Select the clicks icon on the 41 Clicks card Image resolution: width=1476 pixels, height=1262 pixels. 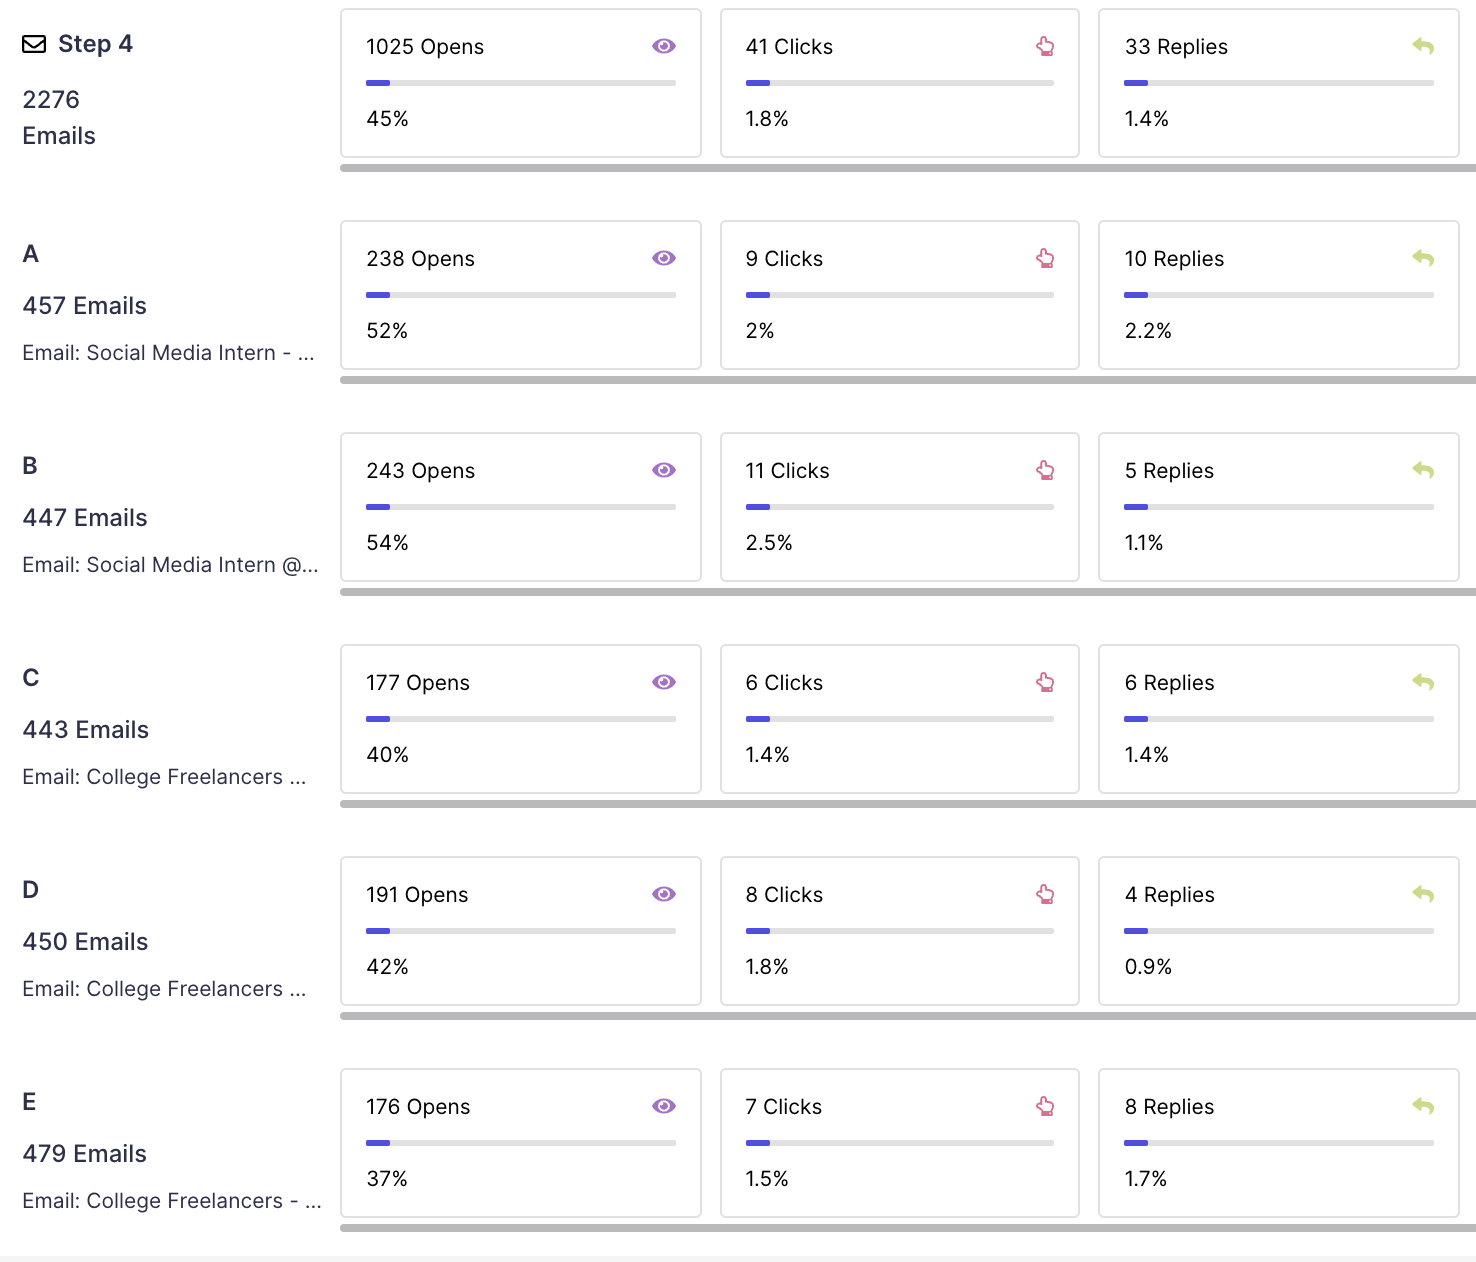(1045, 46)
